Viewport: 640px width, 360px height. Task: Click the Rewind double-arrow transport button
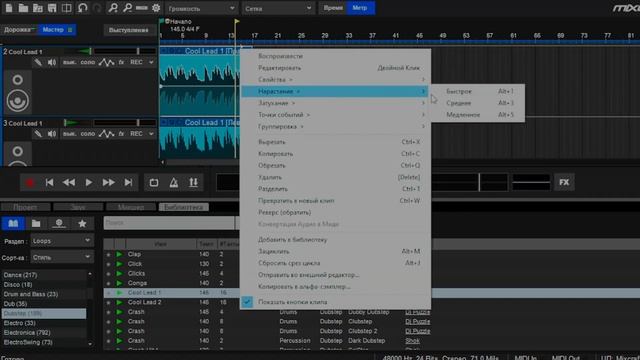[69, 182]
